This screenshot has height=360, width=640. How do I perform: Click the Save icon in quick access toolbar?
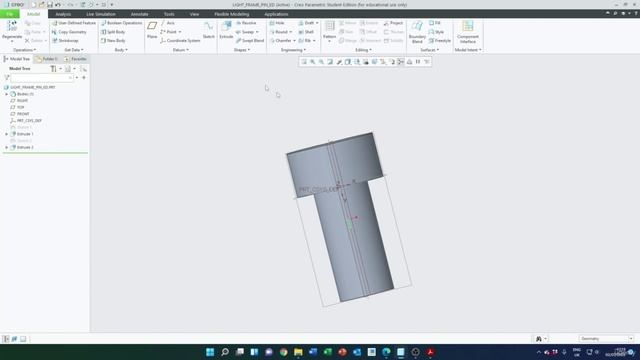point(50,4)
